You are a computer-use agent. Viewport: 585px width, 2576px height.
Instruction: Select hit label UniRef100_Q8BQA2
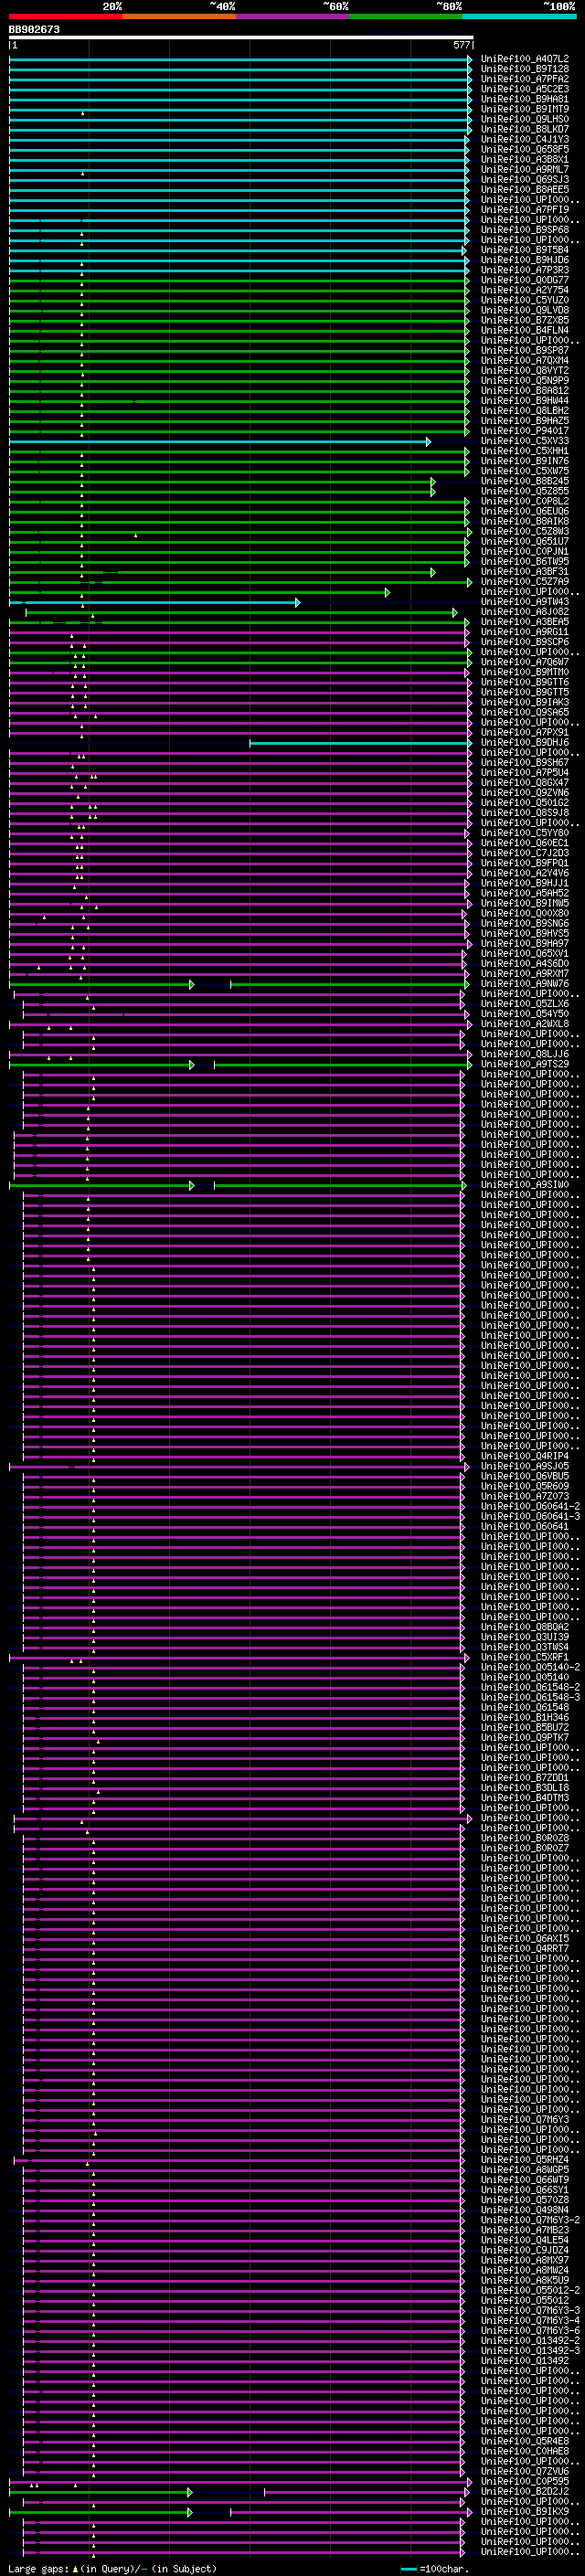click(525, 1627)
